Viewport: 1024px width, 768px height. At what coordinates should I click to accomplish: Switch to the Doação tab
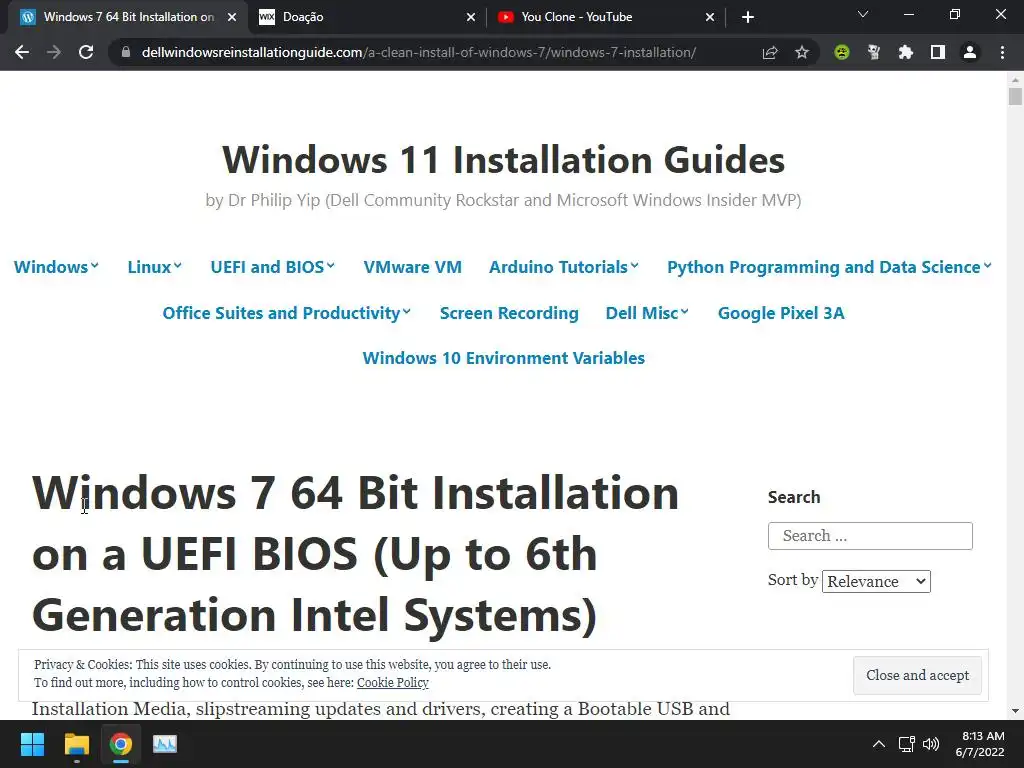pos(366,17)
